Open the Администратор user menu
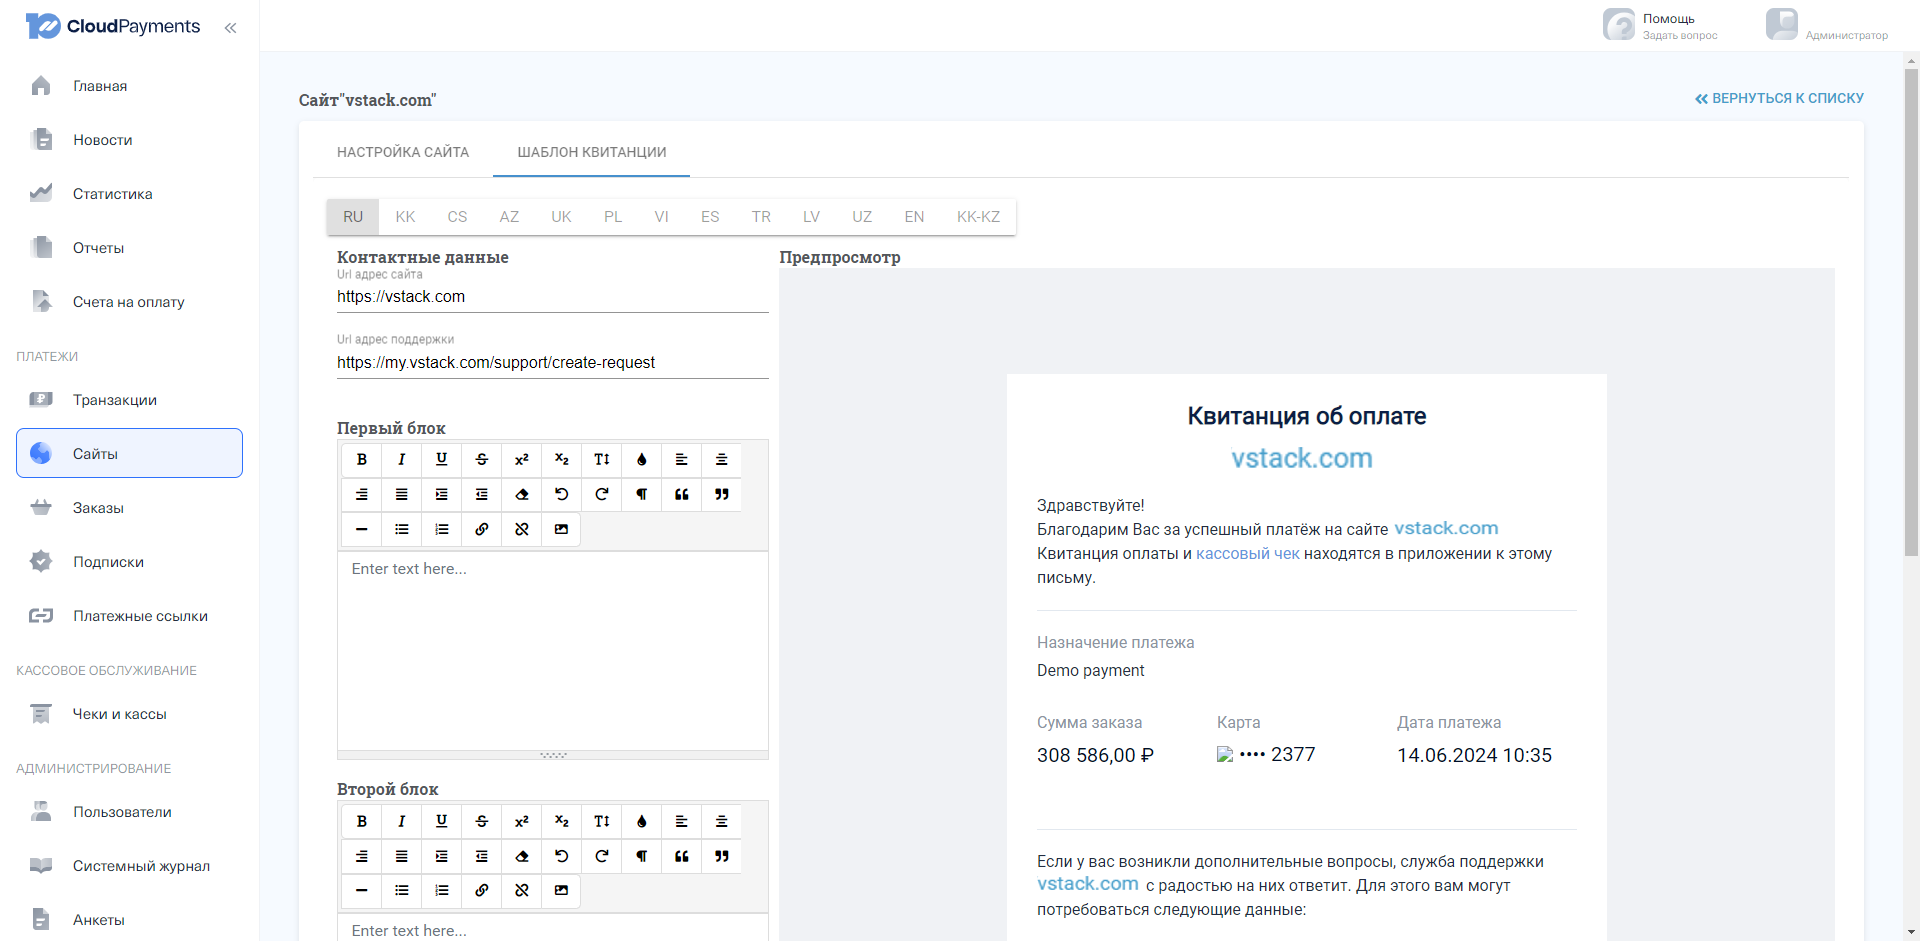Screen dimensions: 1920x941 click(1827, 26)
